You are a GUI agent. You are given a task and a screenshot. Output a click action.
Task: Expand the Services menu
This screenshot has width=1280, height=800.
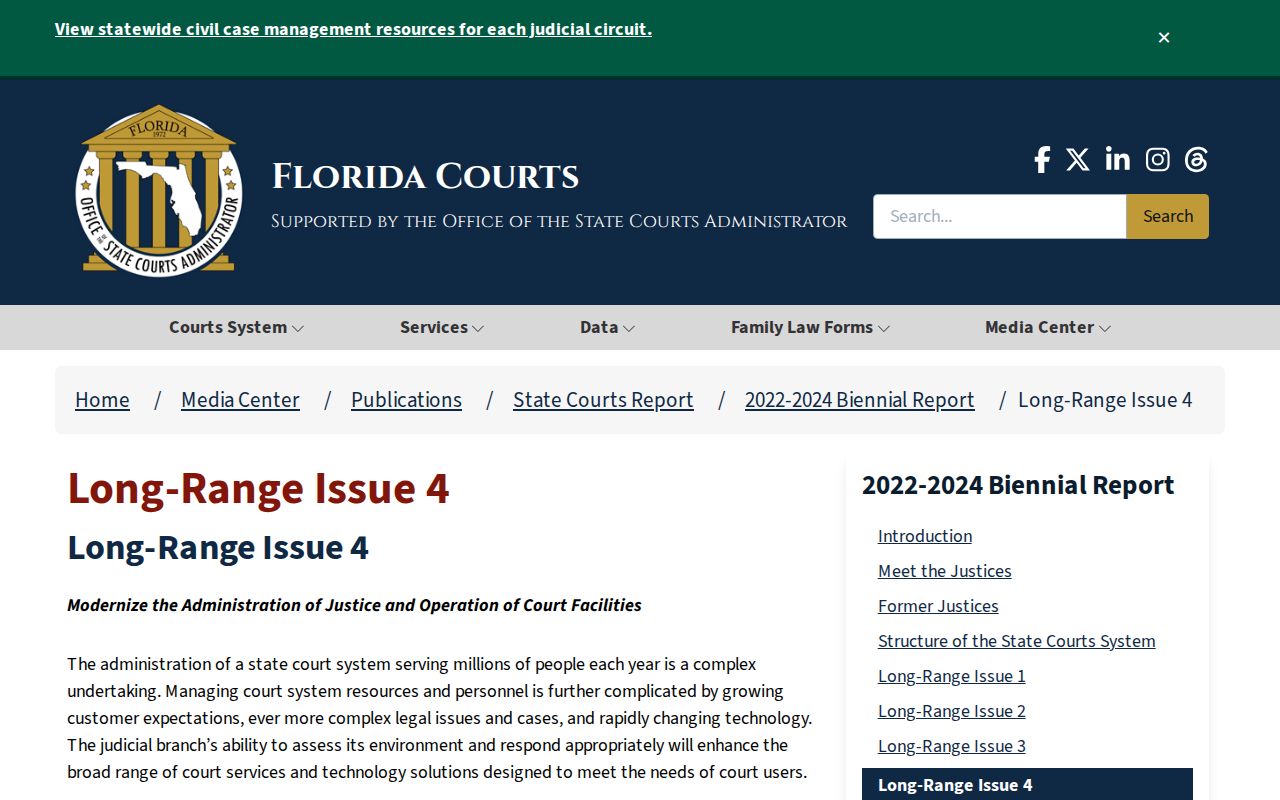(442, 327)
